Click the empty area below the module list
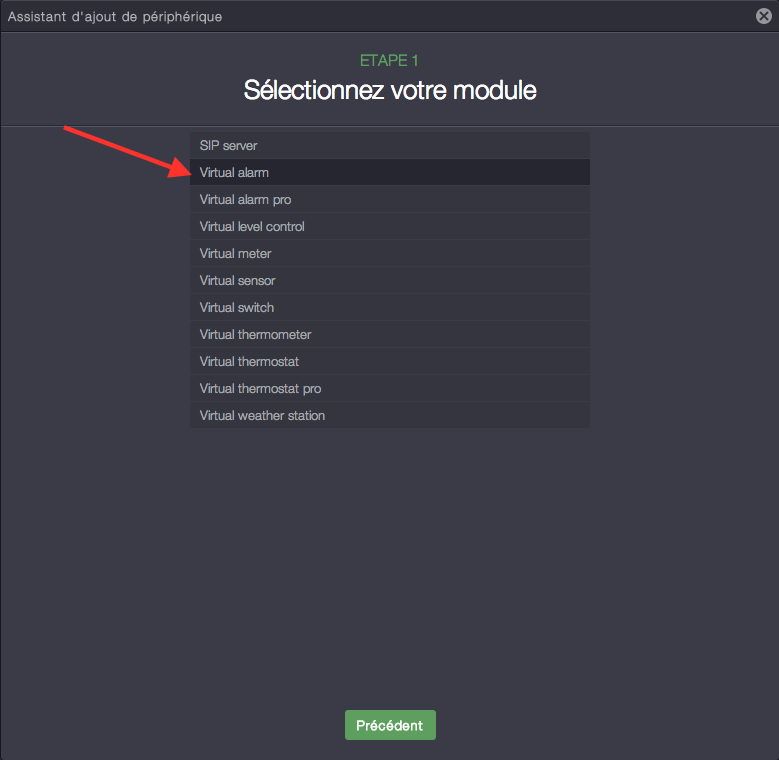The height and width of the screenshot is (760, 779). (389, 560)
